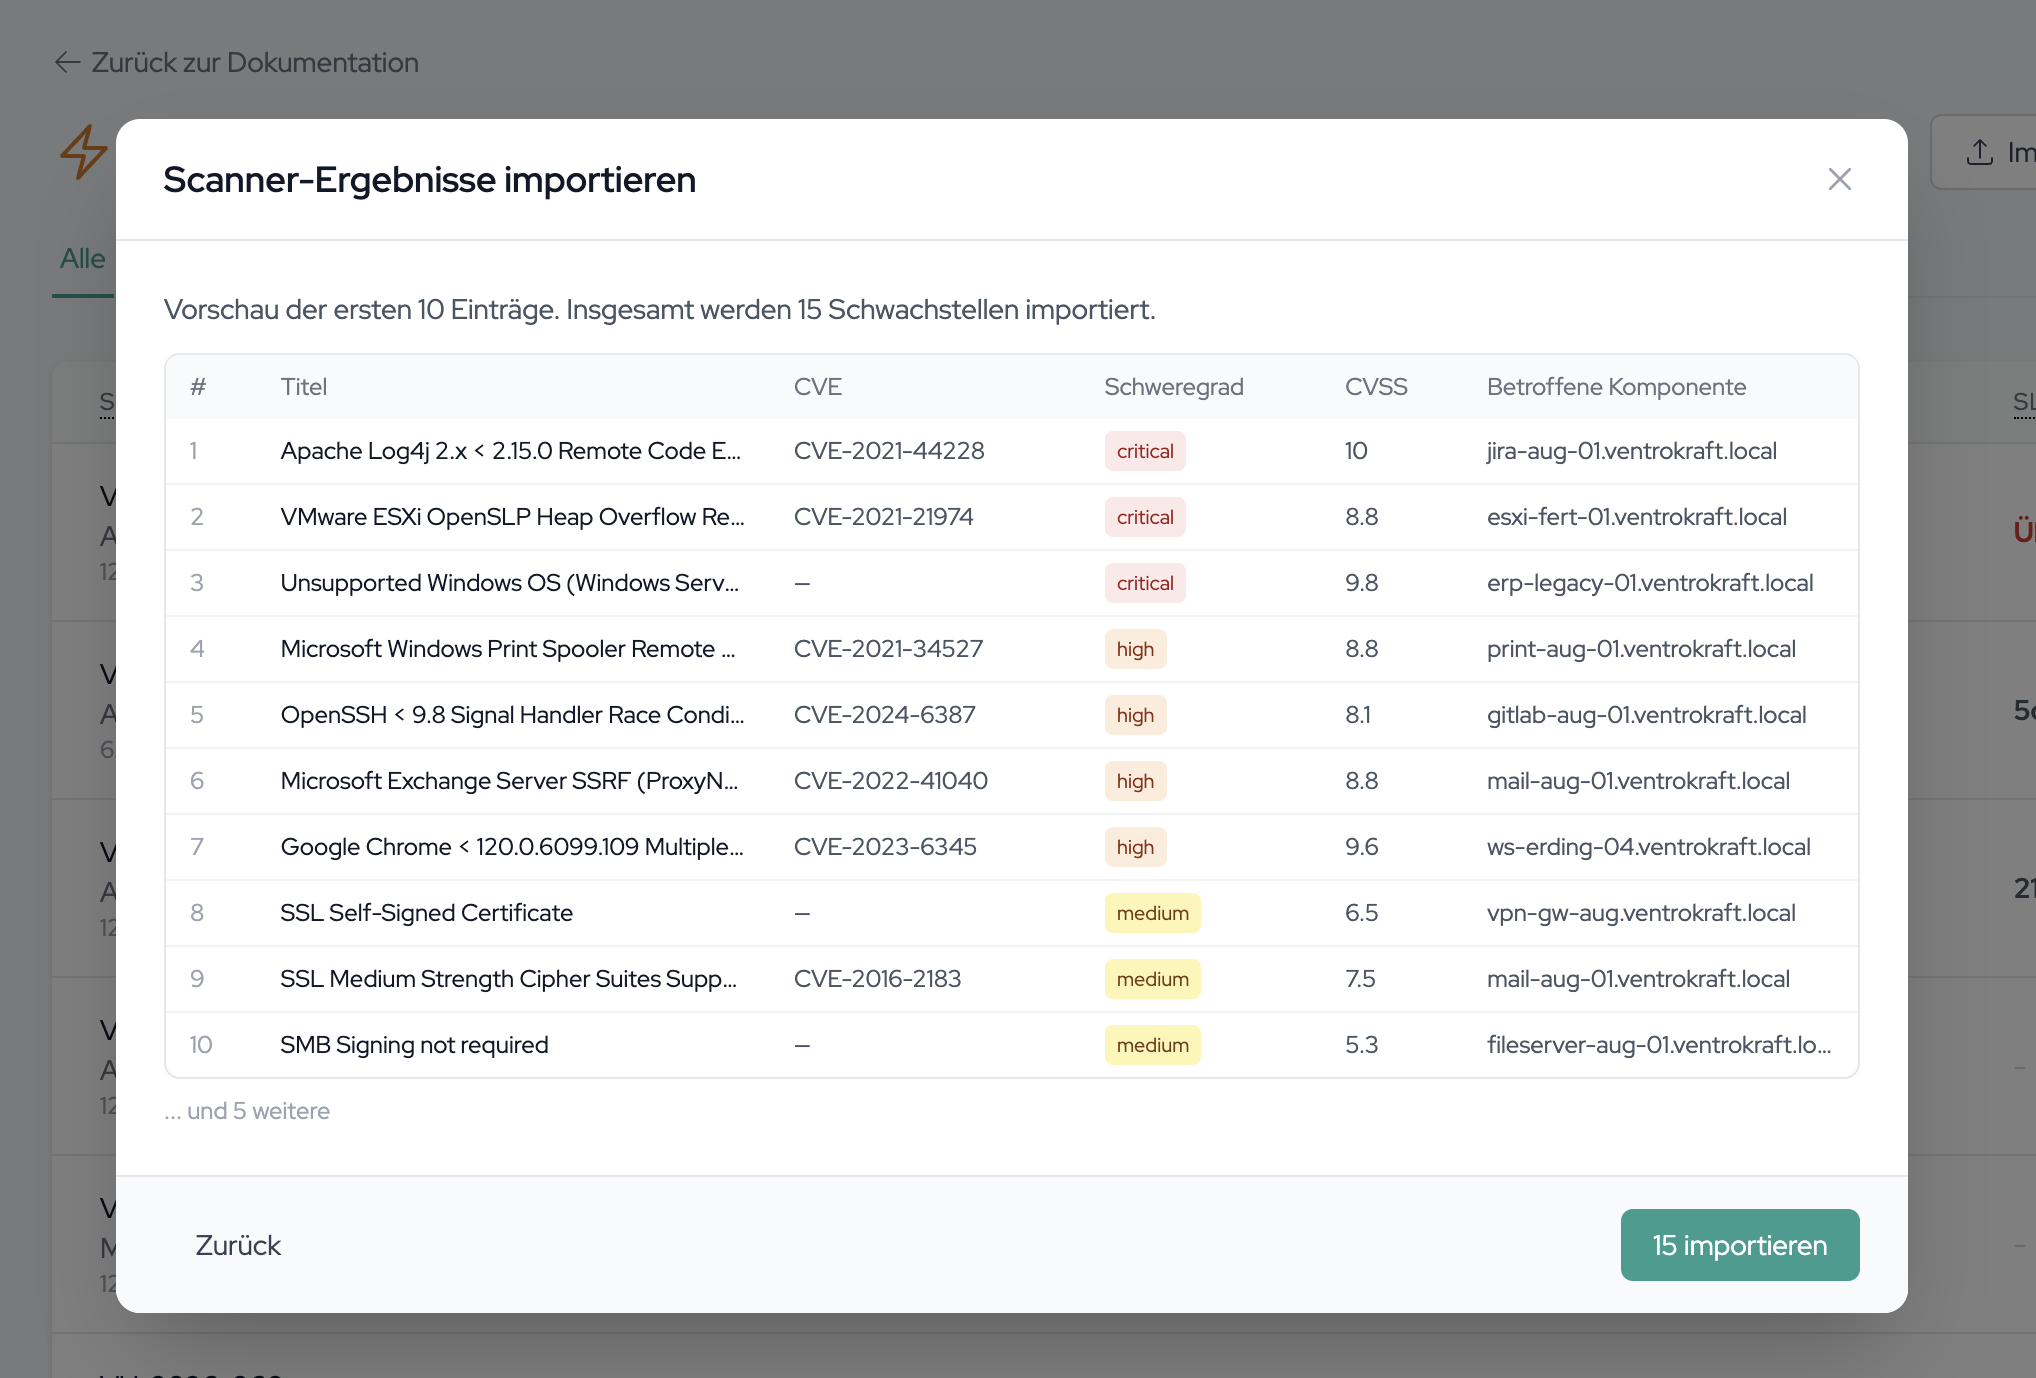
Task: Open Zurück zur Dokumentation link
Action: 236,62
